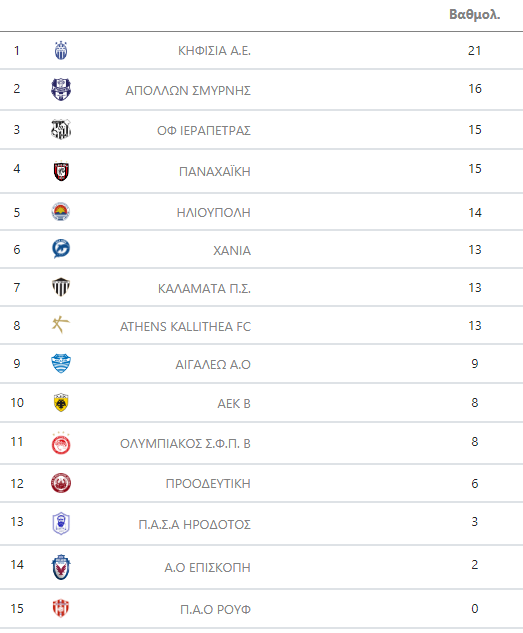Viewport: 523px width, 633px height.
Task: Click the Π.Α.Σ.Α ΗΡΟΔΟΤΟΣ crest
Action: click(61, 524)
